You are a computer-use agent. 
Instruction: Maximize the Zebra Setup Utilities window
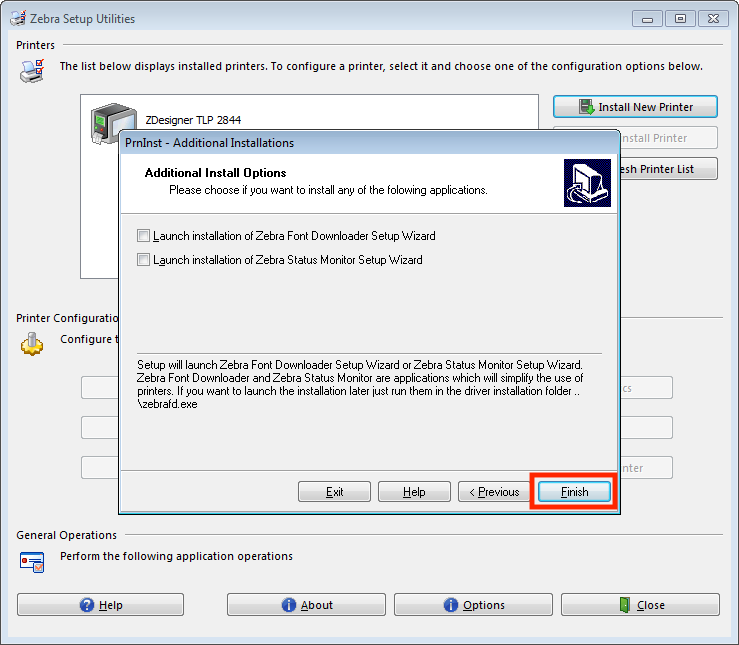pos(680,18)
